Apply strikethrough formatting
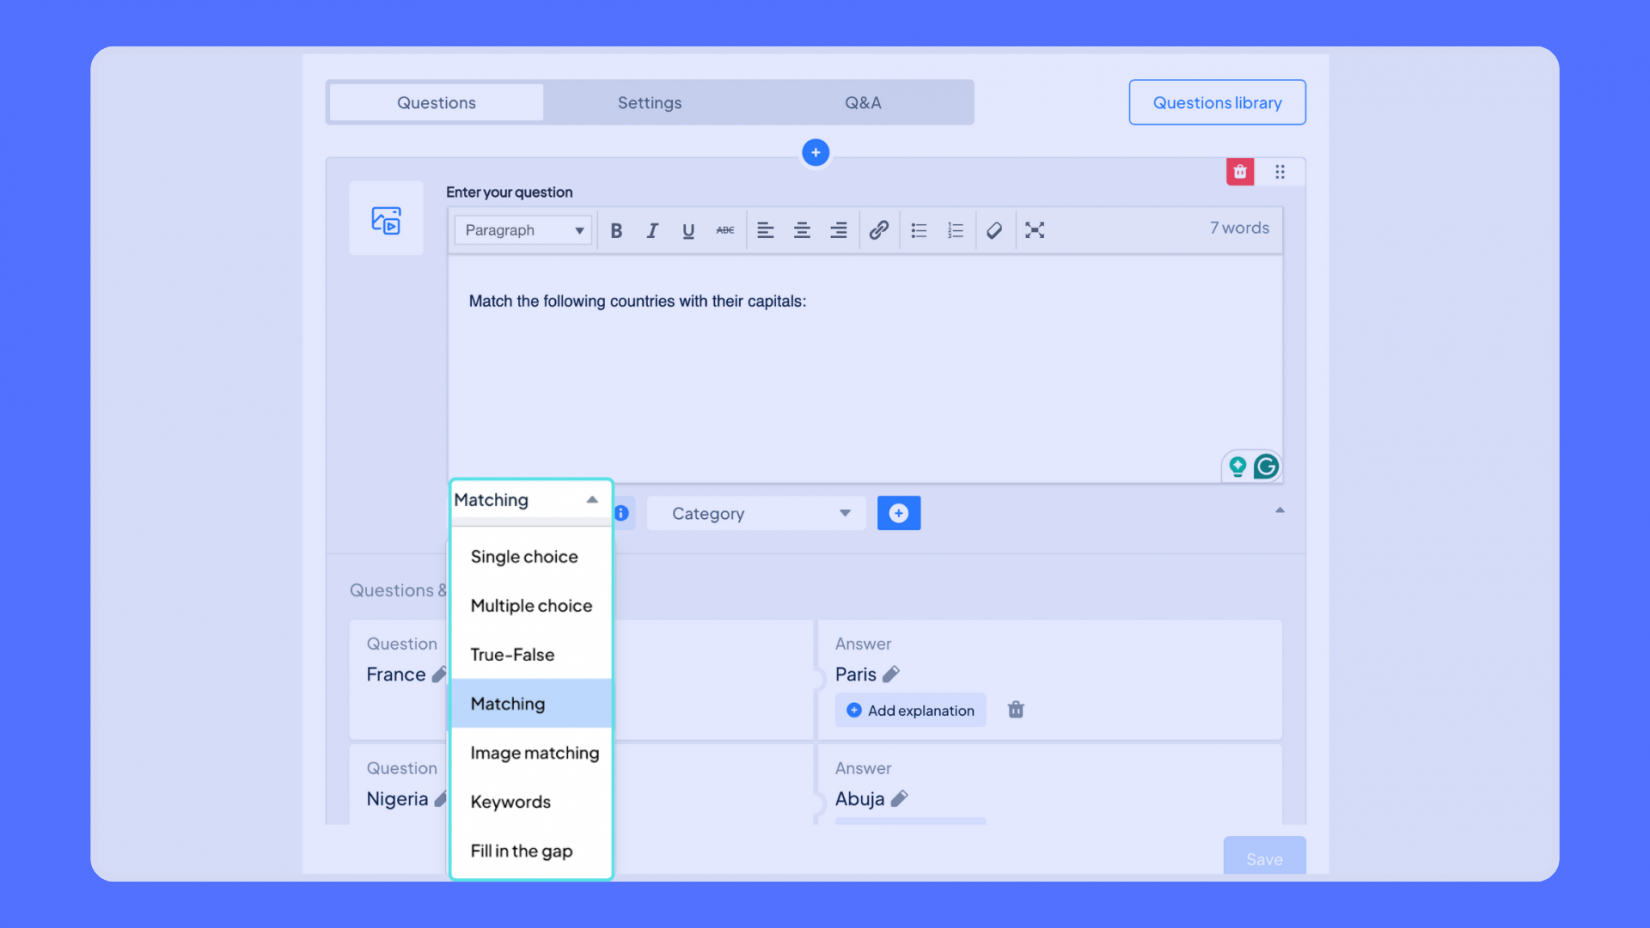 pyautogui.click(x=725, y=230)
